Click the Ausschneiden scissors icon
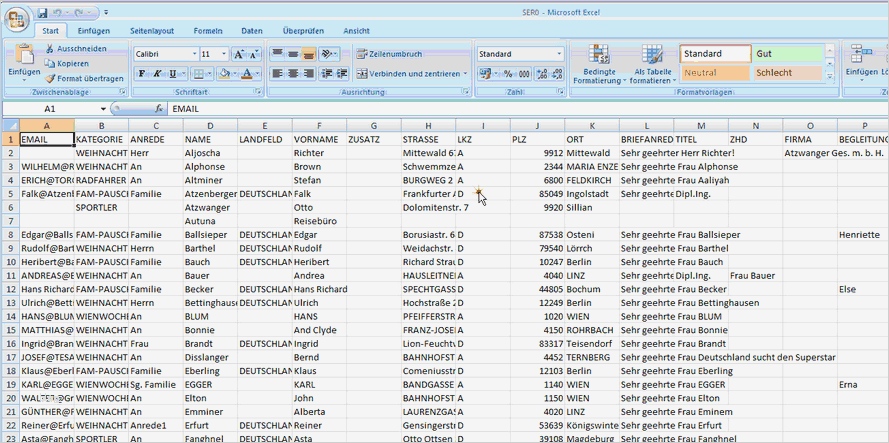The width and height of the screenshot is (889, 443). (x=49, y=48)
